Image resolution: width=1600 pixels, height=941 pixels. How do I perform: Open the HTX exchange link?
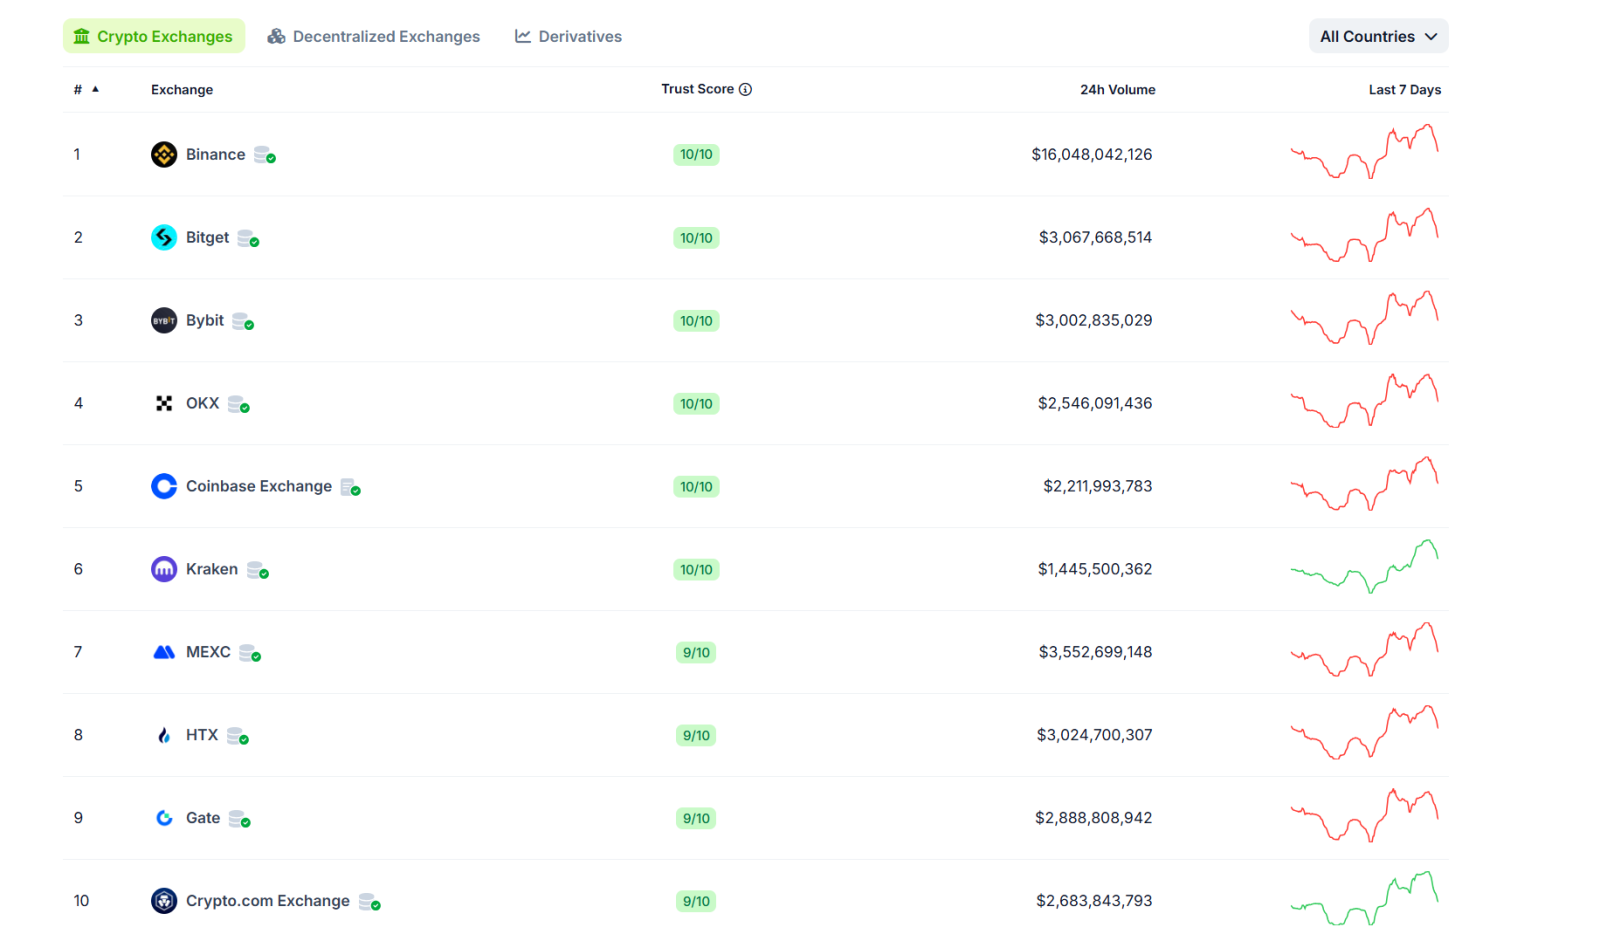202,735
